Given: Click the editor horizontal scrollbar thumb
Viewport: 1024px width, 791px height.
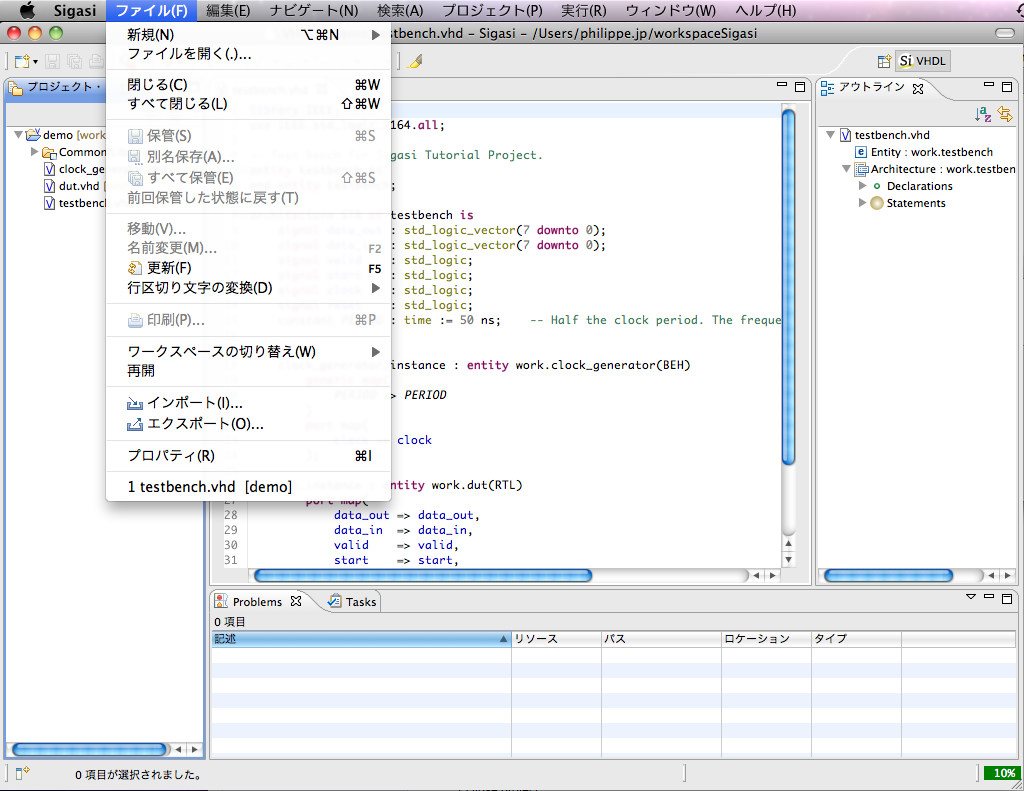Looking at the screenshot, I should [x=423, y=575].
